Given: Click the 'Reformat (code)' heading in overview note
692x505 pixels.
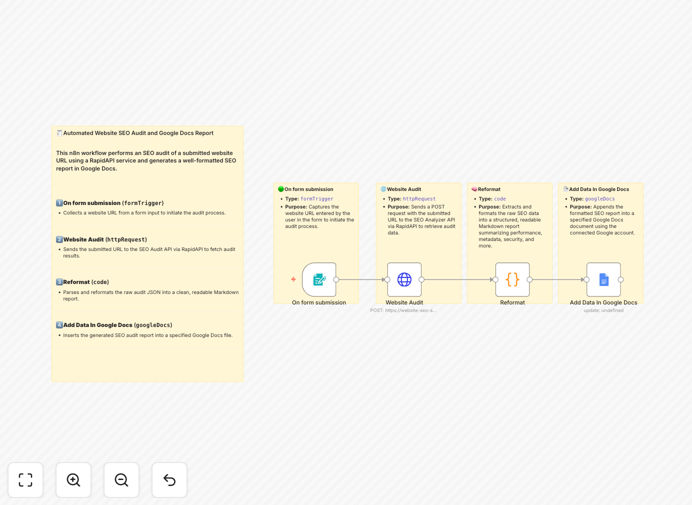Looking at the screenshot, I should coord(83,282).
